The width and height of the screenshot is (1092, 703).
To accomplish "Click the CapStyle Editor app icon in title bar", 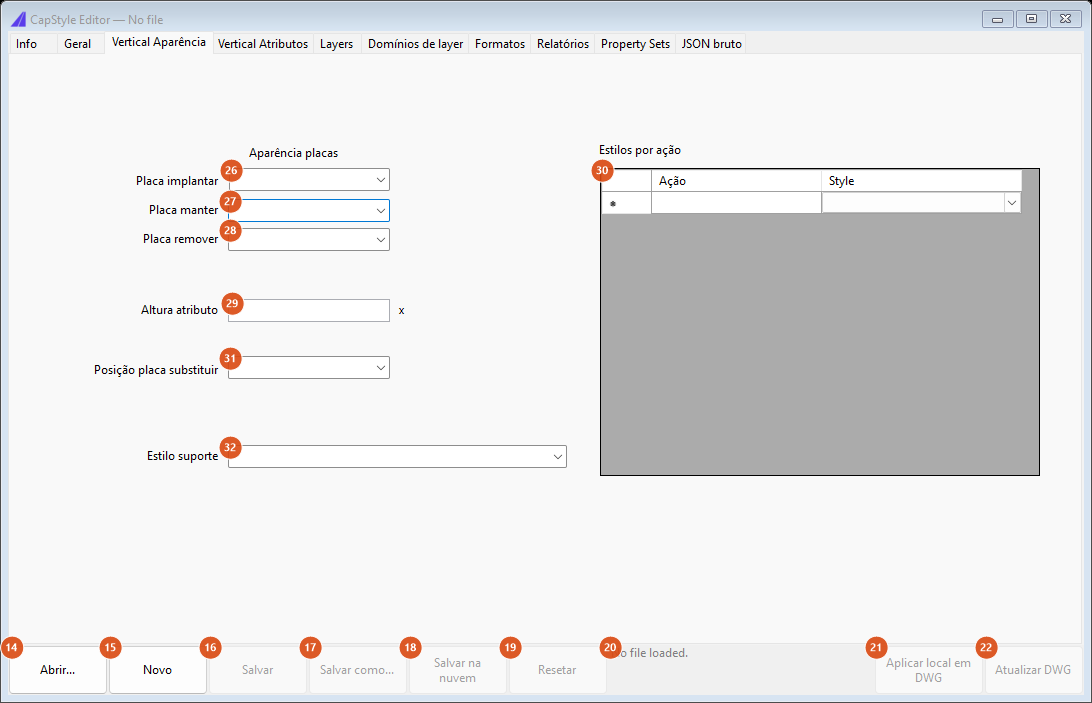I will 19,20.
